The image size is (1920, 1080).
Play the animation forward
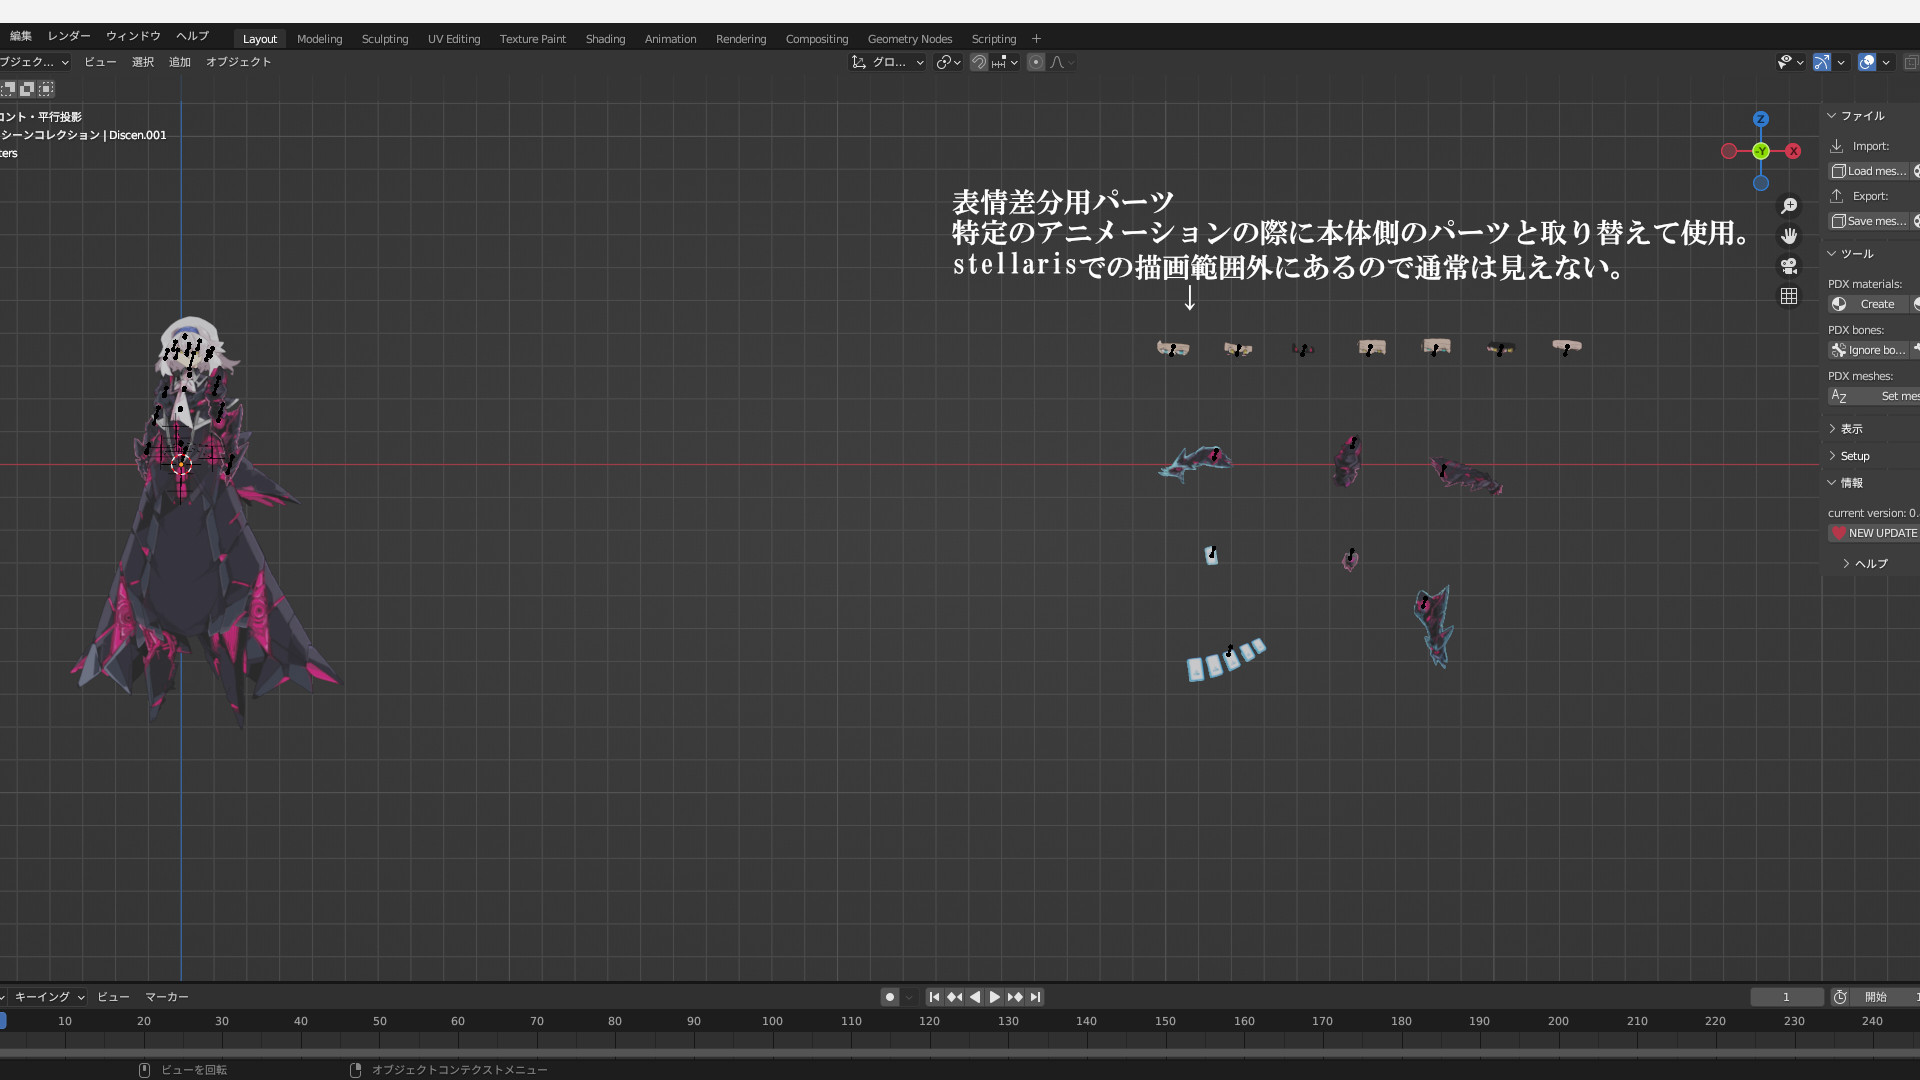994,997
